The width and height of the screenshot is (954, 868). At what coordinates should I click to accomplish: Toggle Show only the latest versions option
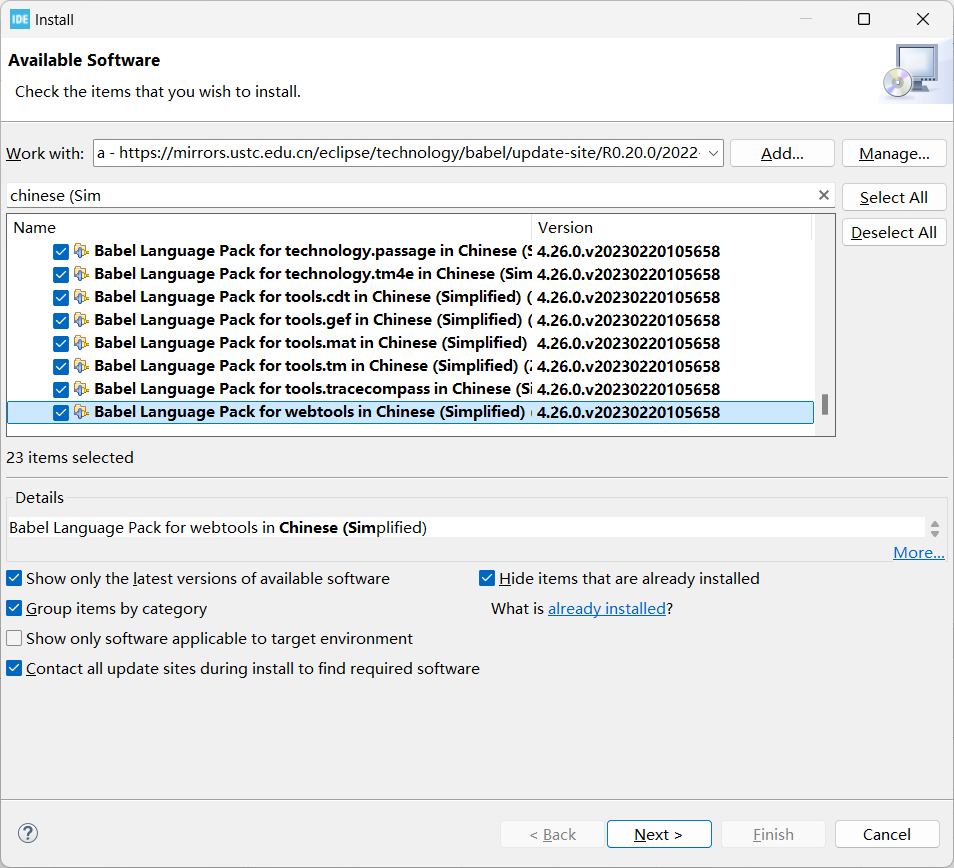click(x=14, y=578)
